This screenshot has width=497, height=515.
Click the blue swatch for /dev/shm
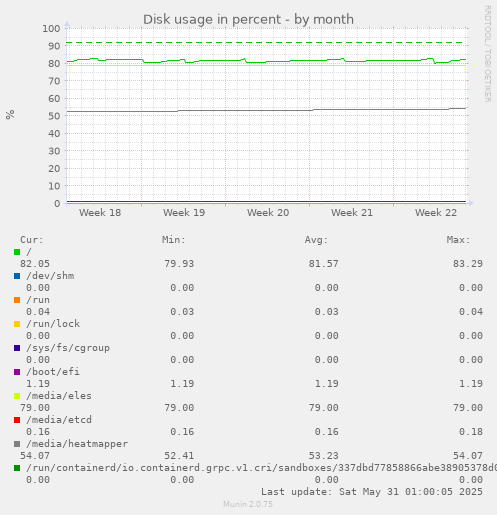tap(17, 276)
